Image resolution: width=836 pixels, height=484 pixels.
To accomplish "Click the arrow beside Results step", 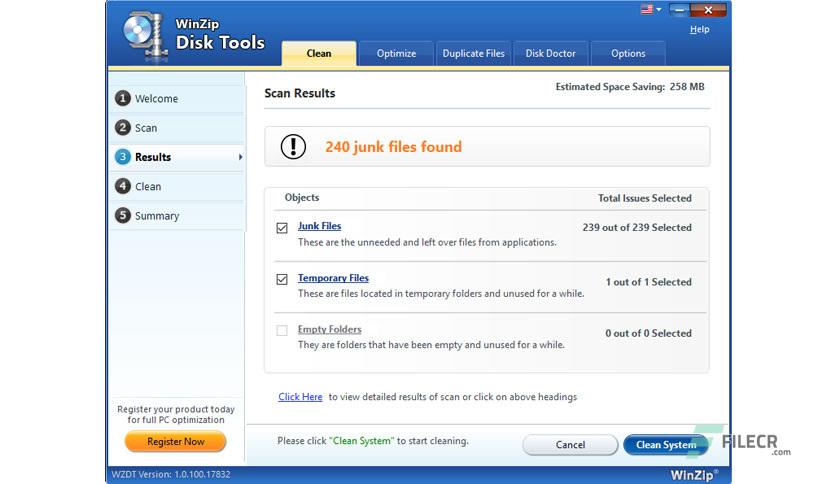I will pyautogui.click(x=240, y=157).
